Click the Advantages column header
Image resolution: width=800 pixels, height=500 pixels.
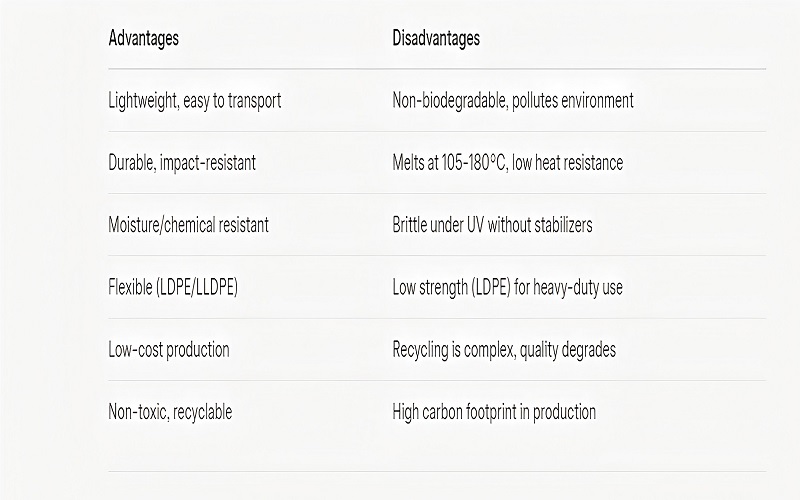143,39
